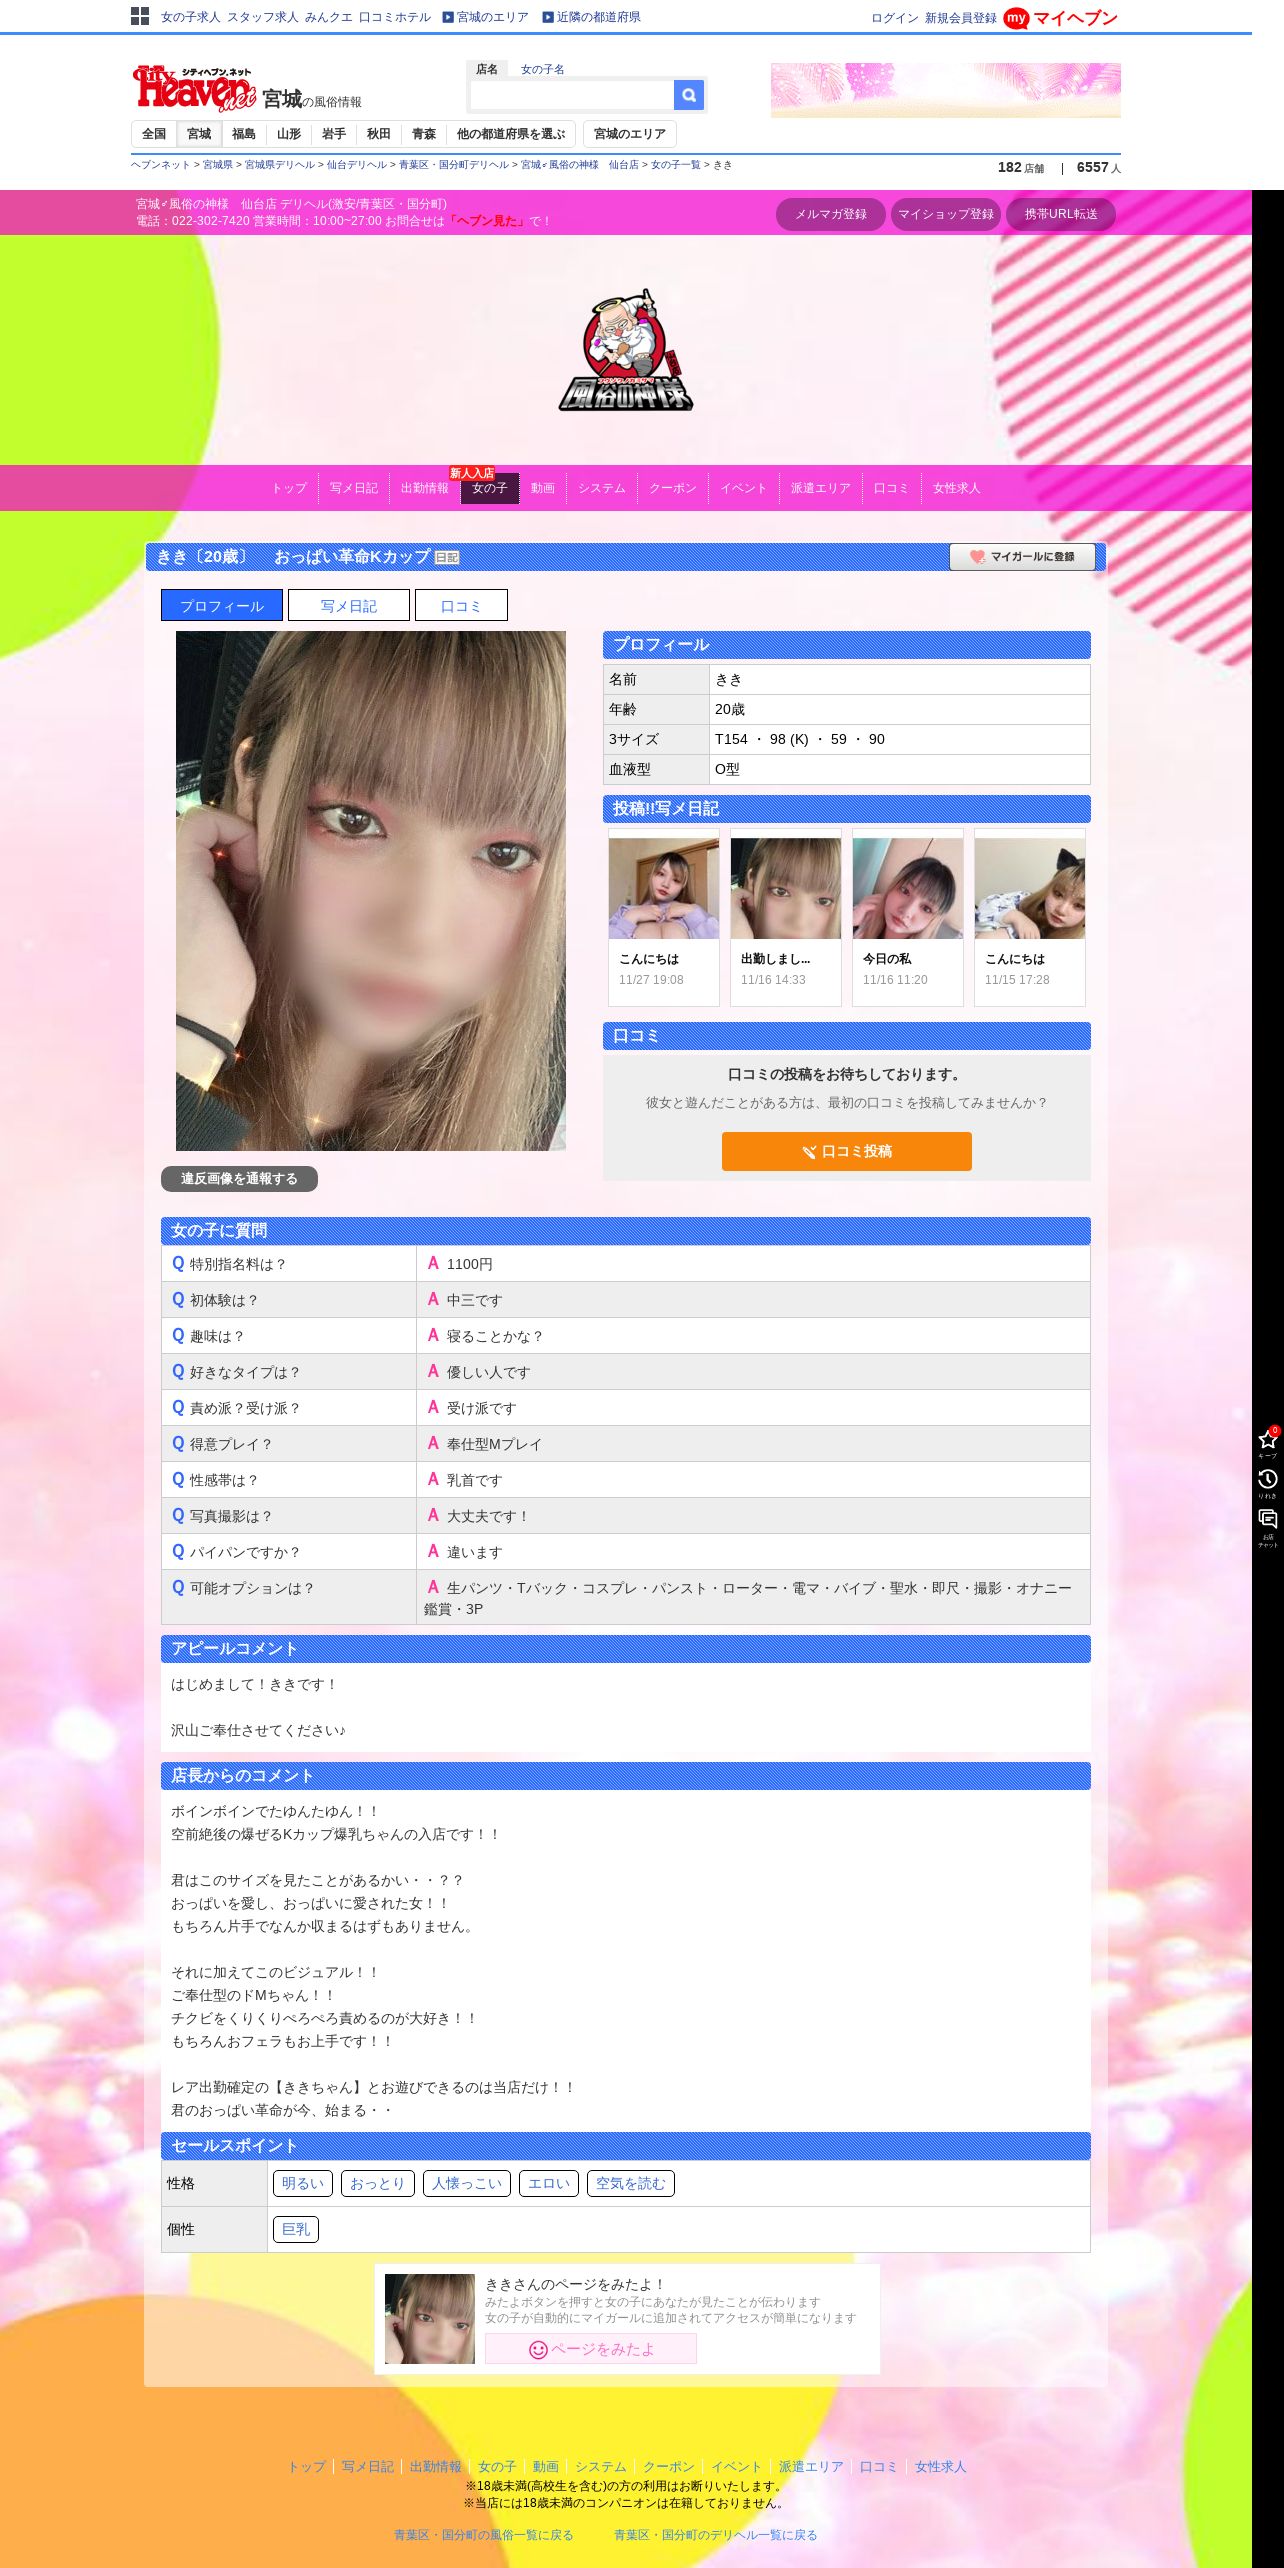Click the 風俗の神様 shop logo
The width and height of the screenshot is (1284, 2568).
(626, 350)
